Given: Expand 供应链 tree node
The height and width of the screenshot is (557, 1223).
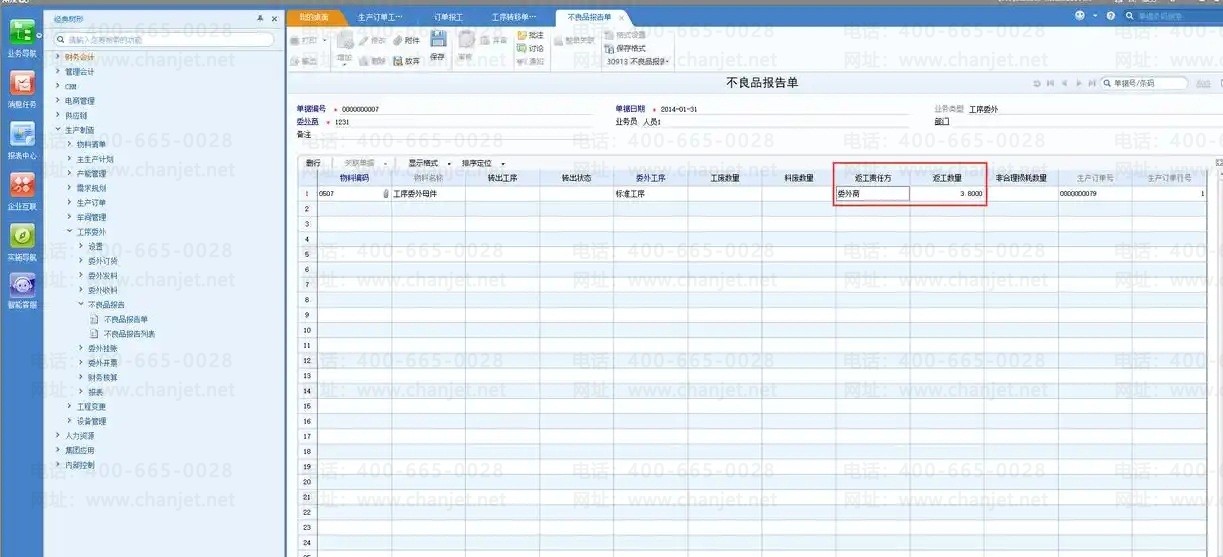Looking at the screenshot, I should click(x=58, y=115).
